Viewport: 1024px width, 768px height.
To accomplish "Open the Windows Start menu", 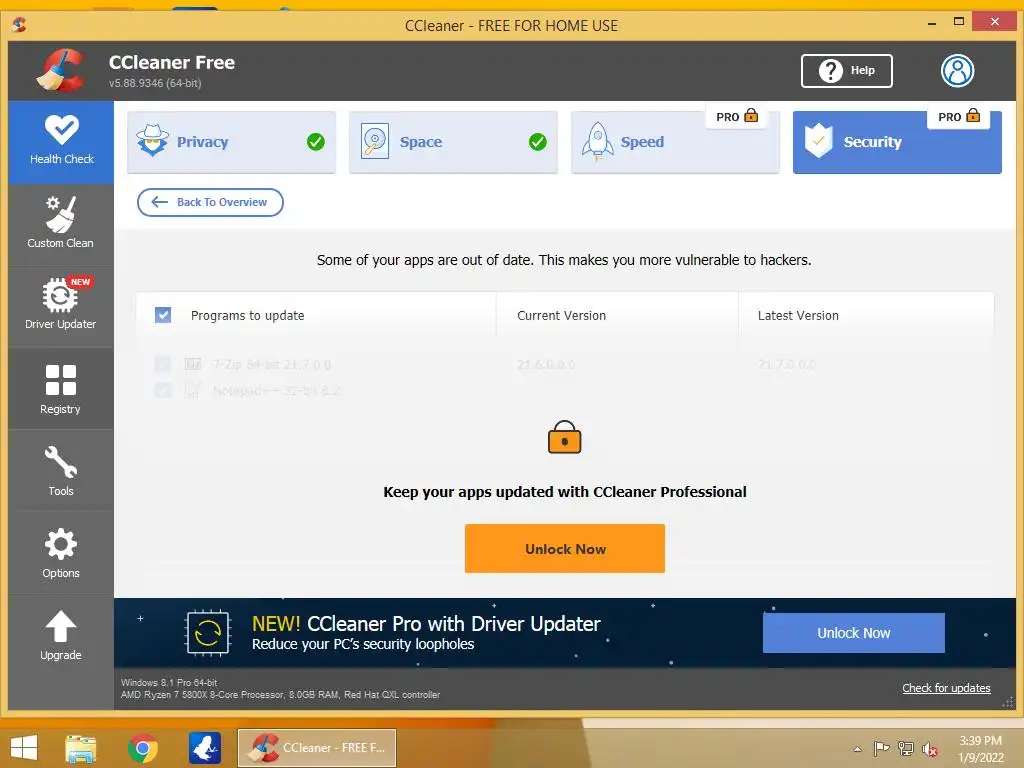I will click(24, 748).
